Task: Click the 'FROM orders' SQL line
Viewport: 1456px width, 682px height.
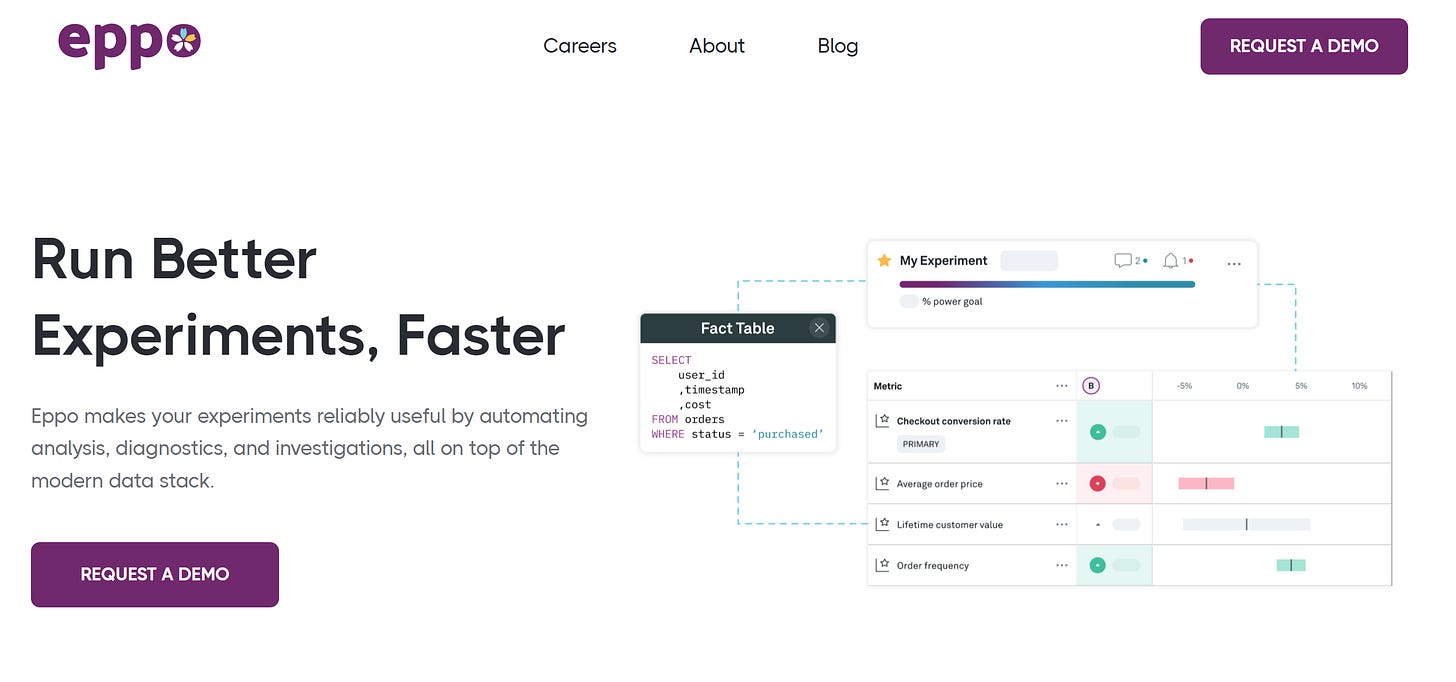Action: point(688,419)
